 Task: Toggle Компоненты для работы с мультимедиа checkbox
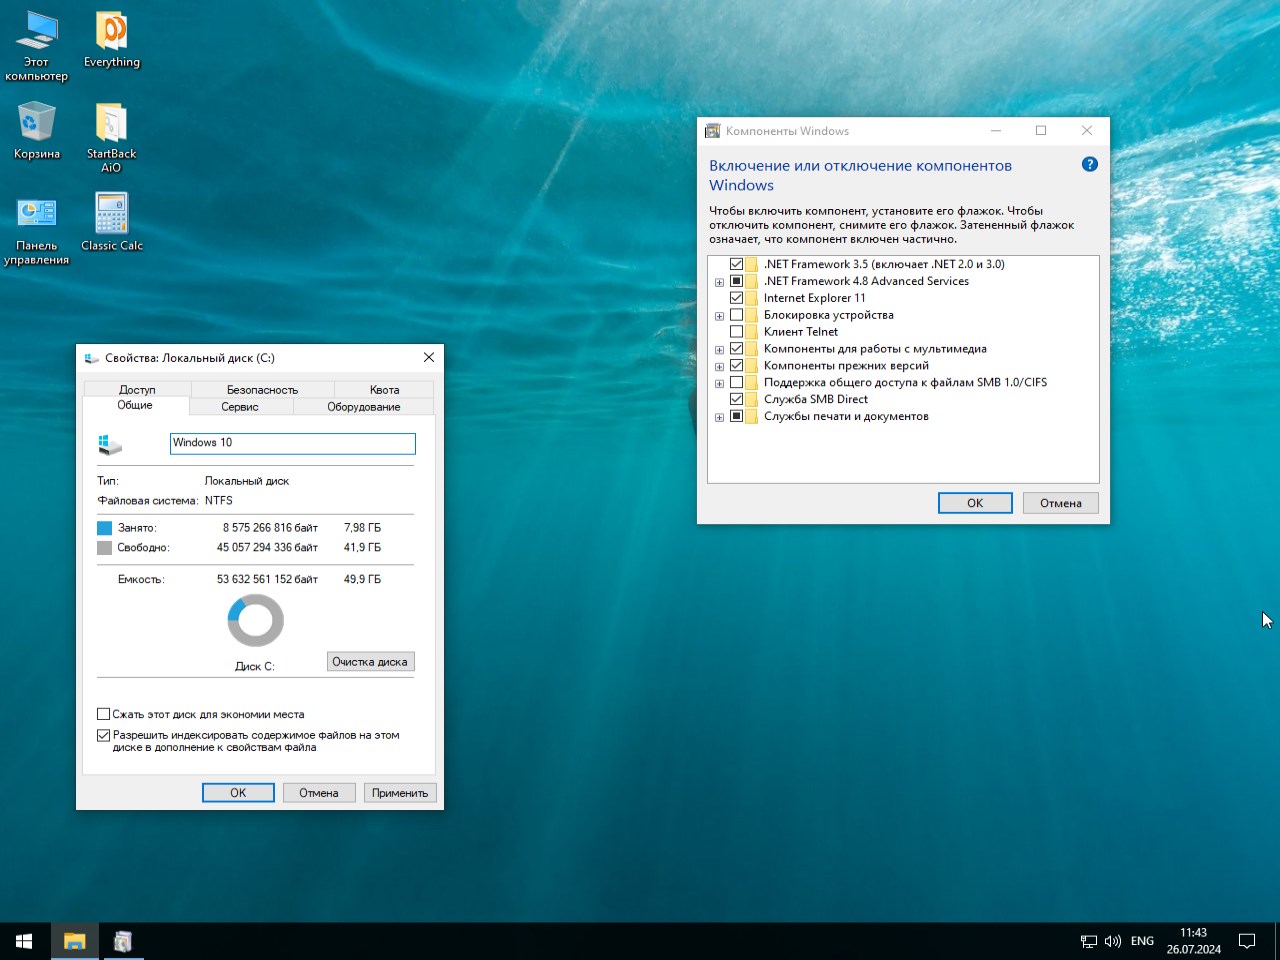click(x=737, y=349)
